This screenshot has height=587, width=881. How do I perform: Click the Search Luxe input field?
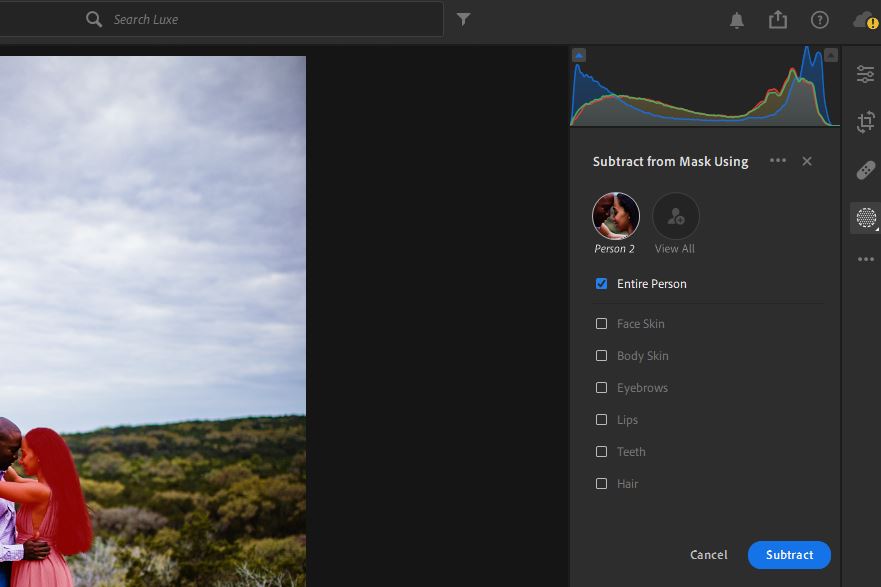270,19
